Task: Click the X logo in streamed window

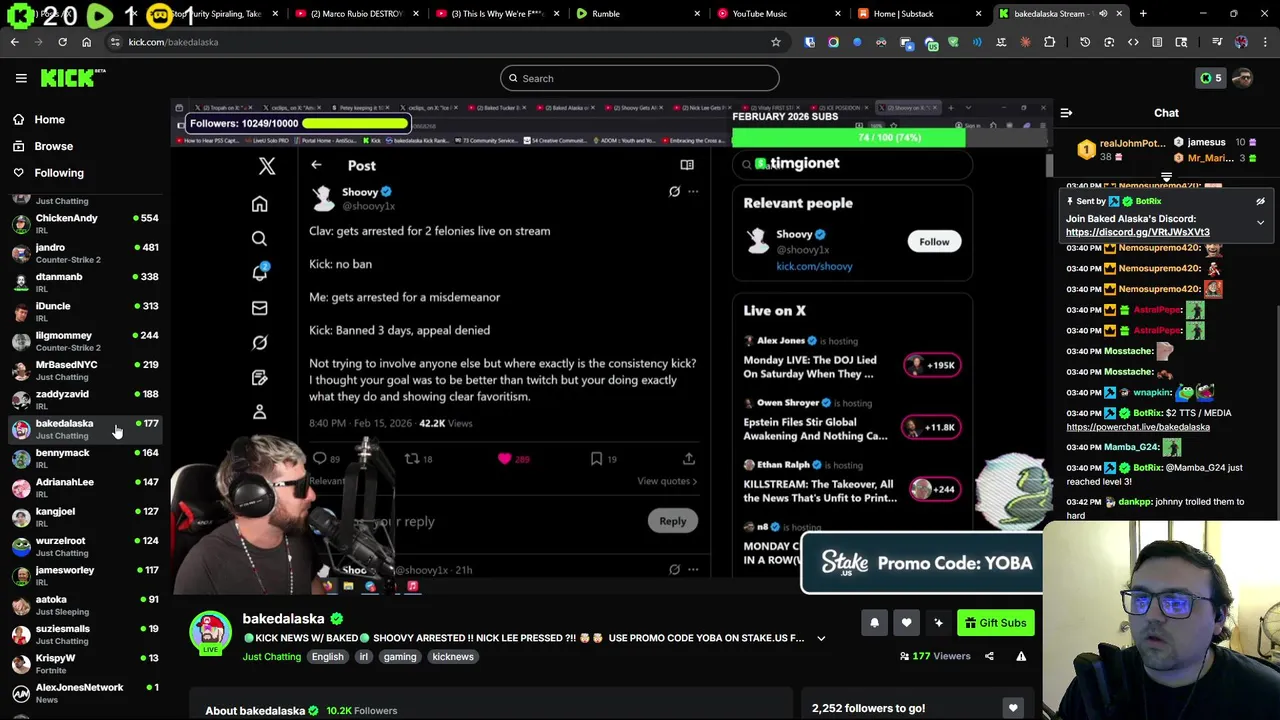Action: tap(267, 166)
